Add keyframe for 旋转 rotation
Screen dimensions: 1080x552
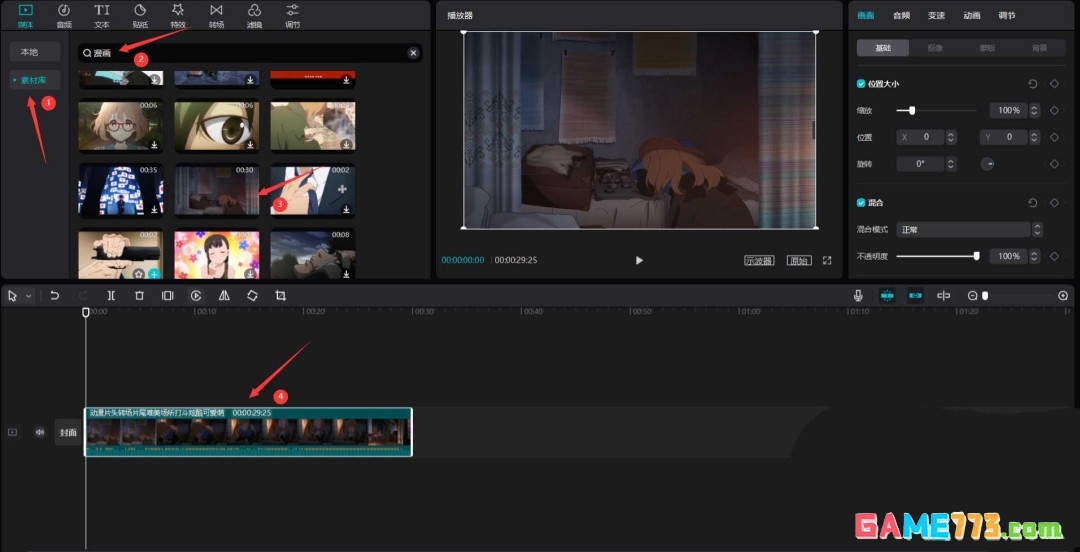(1054, 164)
